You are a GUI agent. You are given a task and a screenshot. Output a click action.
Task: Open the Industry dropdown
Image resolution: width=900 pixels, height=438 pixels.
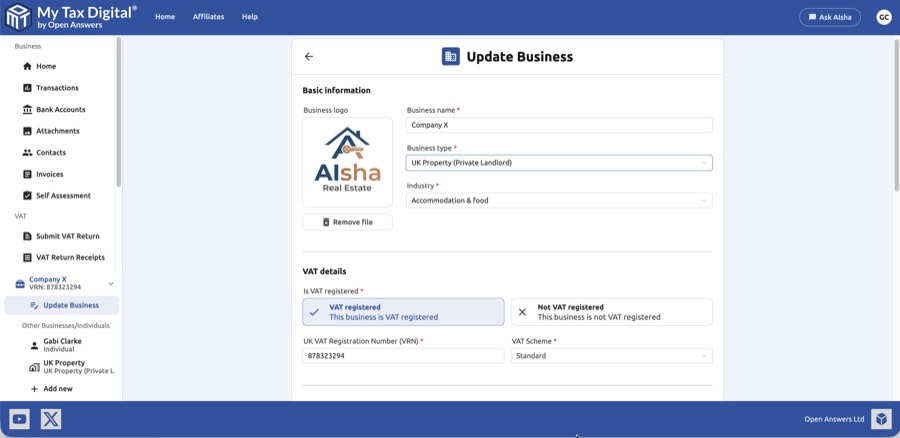[559, 201]
